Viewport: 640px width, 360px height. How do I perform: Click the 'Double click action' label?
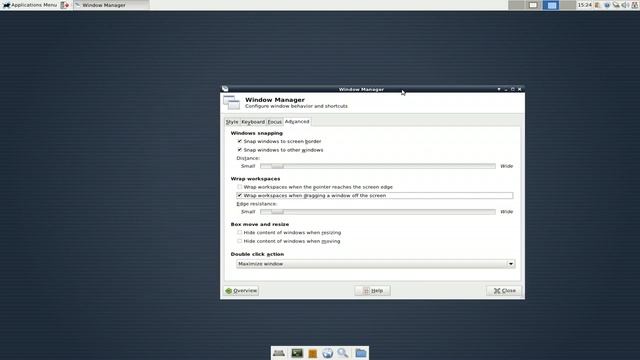click(x=258, y=254)
